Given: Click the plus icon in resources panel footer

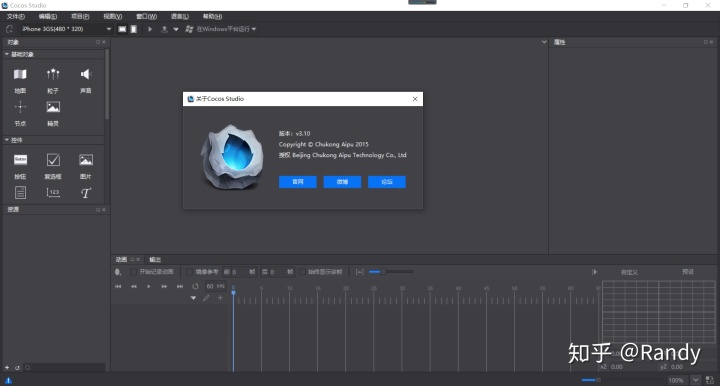Looking at the screenshot, I should (7, 368).
